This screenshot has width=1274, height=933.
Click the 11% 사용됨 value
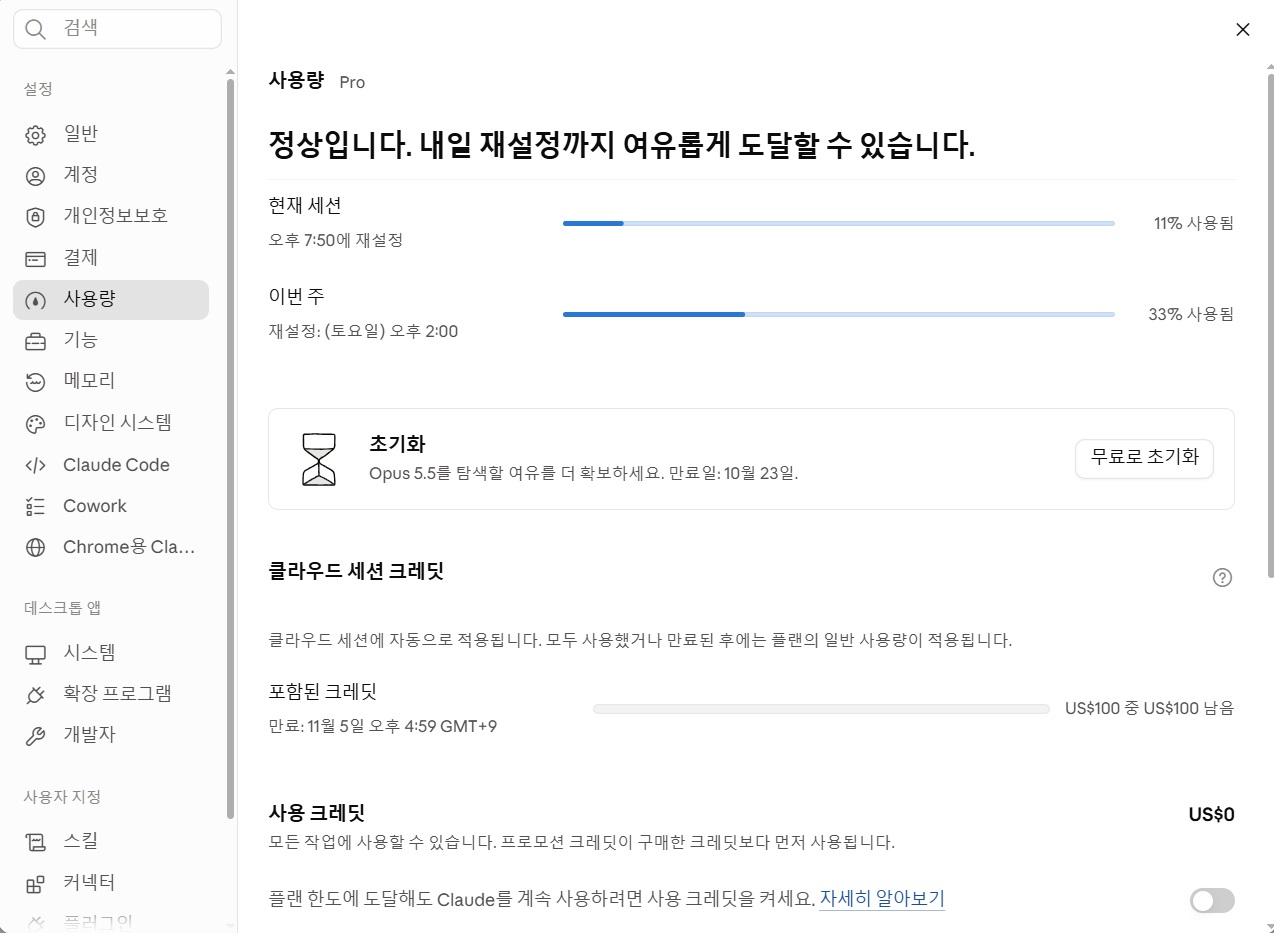[1194, 223]
